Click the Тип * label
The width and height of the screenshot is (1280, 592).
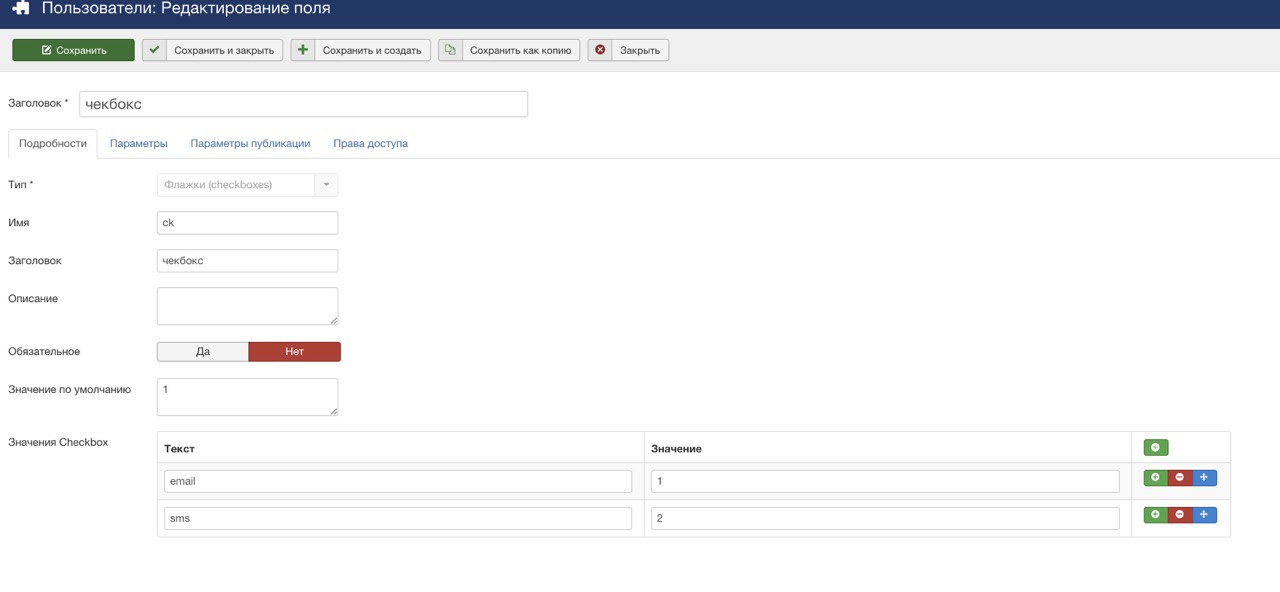[21, 185]
